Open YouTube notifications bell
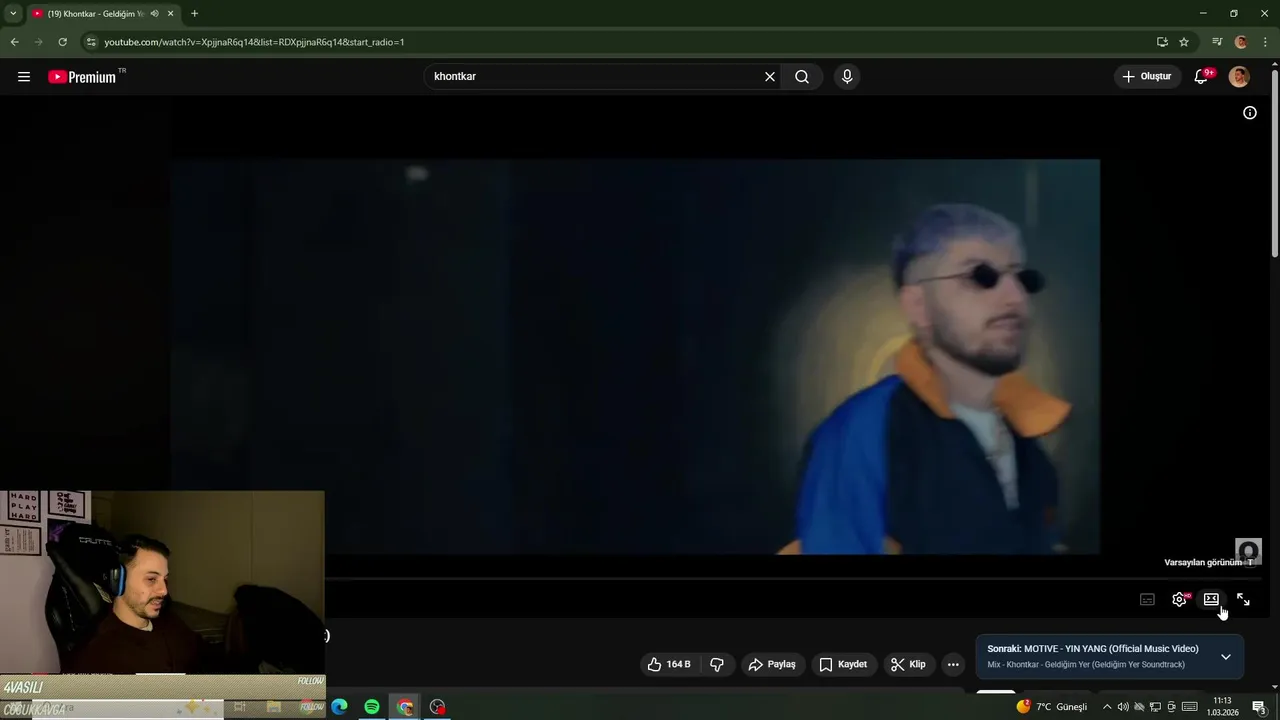 tap(1202, 77)
